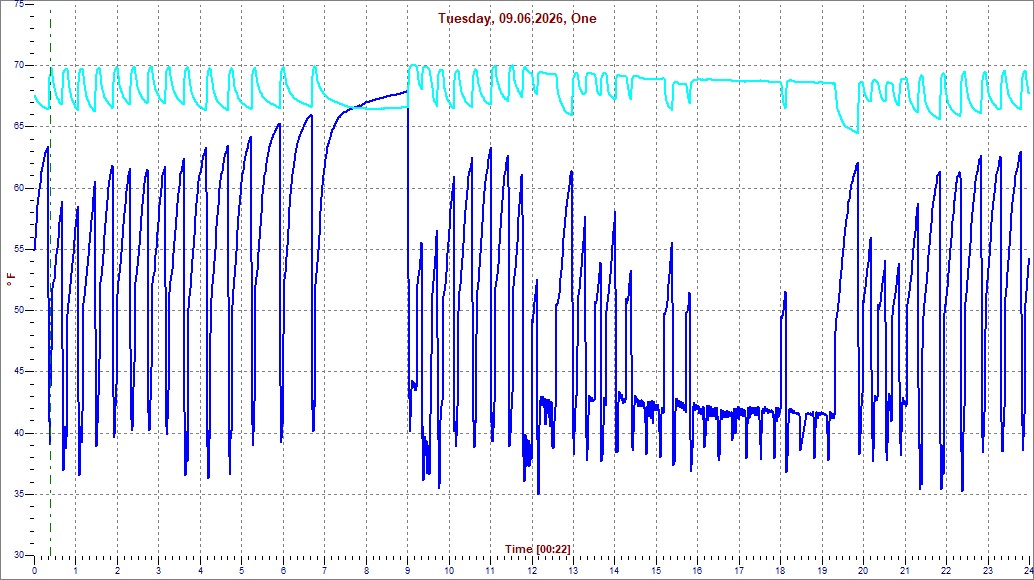The width and height of the screenshot is (1034, 580).
Task: Click y-axis tick label 45
Action: pos(19,371)
